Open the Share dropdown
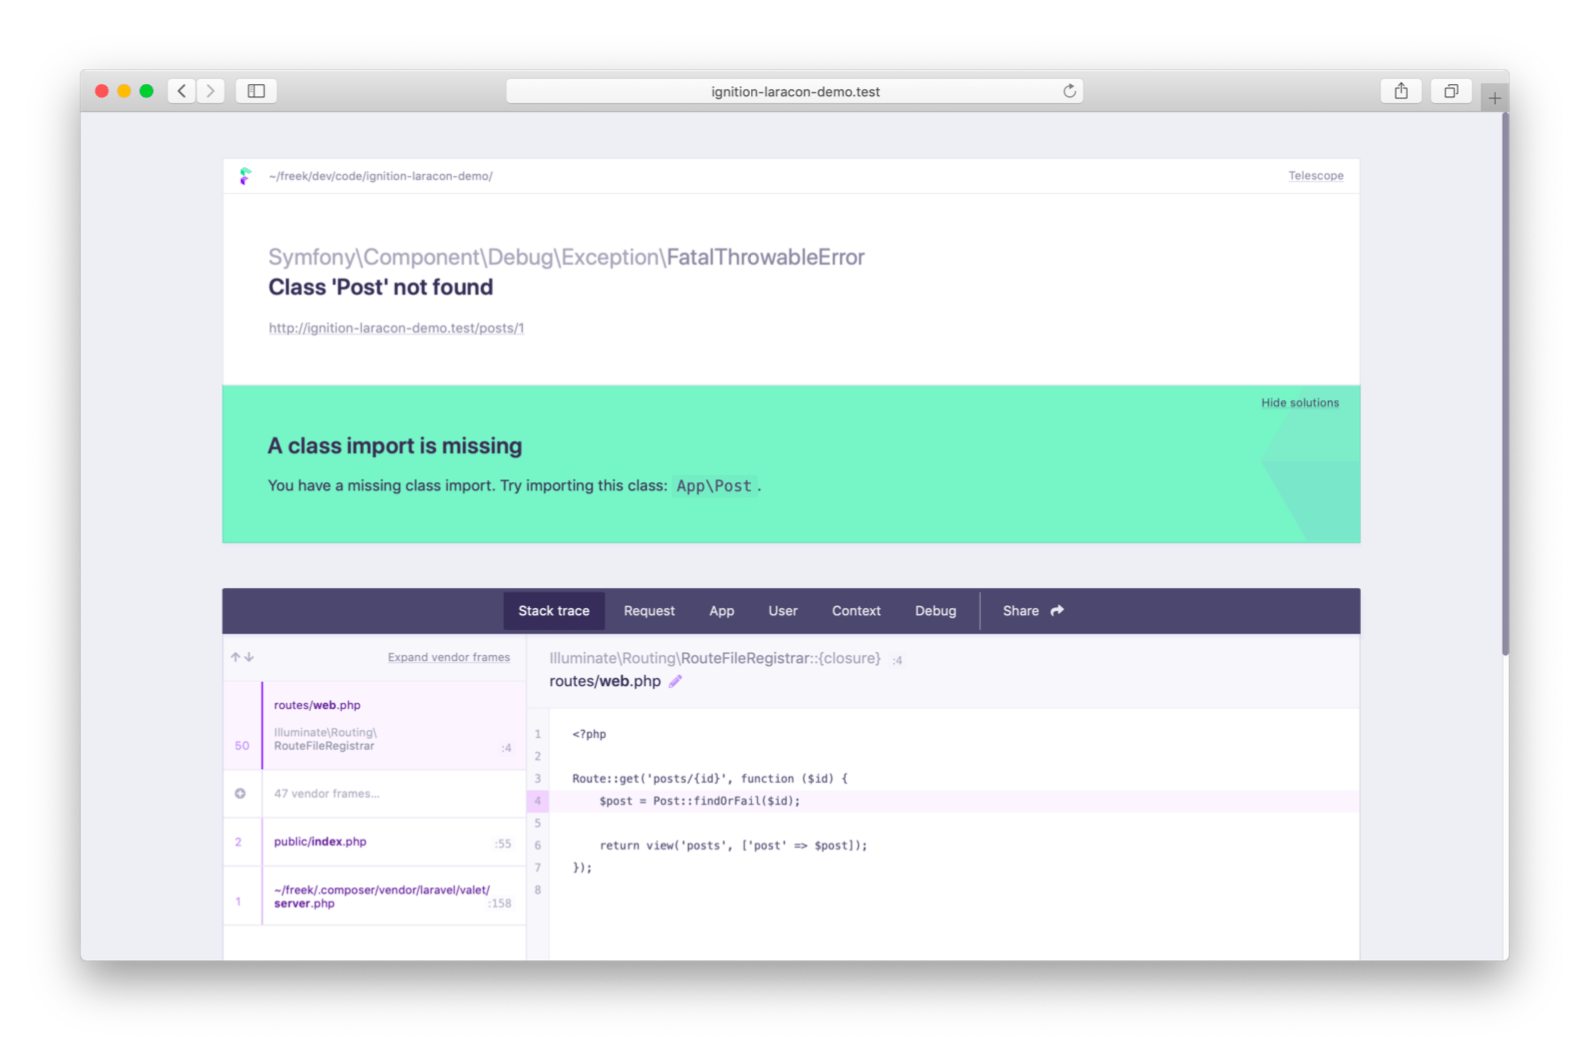Viewport: 1592px width, 1054px height. [x=1032, y=611]
